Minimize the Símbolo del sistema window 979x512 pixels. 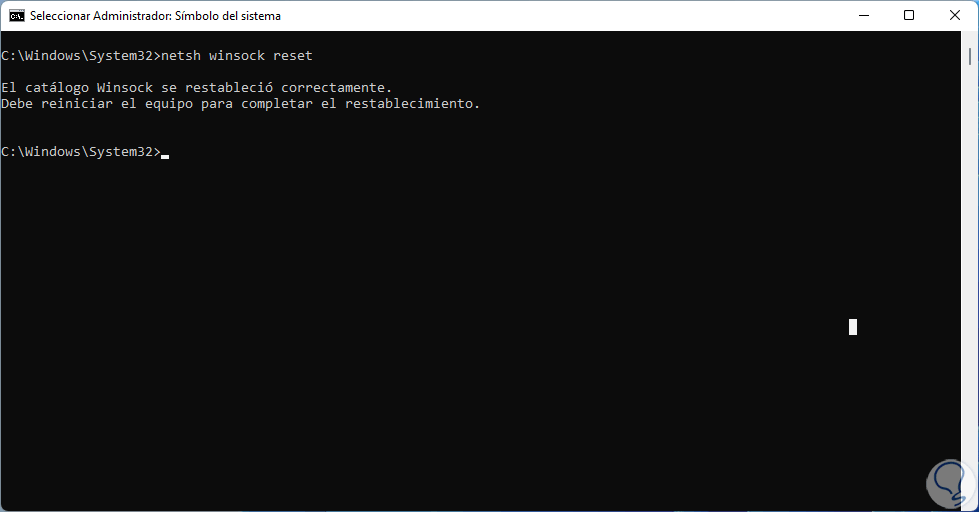[864, 16]
